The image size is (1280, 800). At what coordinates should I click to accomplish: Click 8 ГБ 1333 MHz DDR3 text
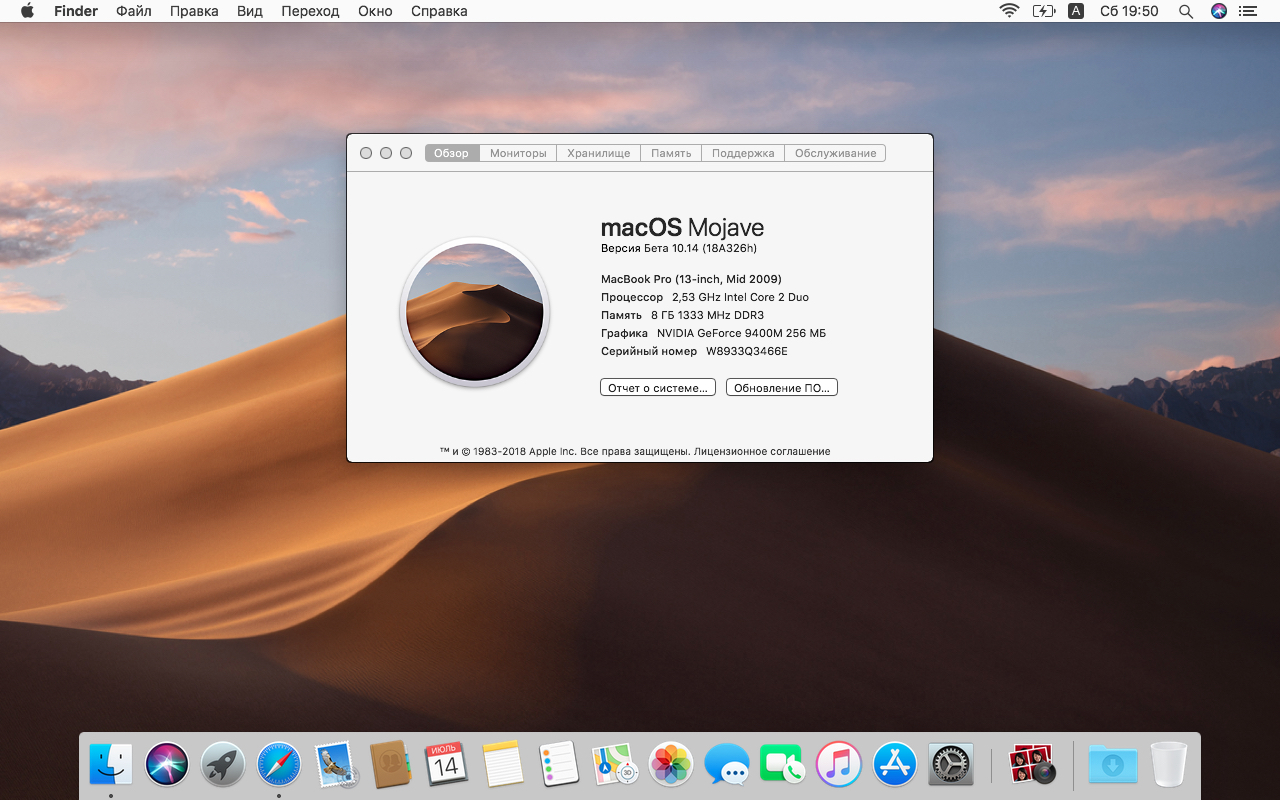707,315
